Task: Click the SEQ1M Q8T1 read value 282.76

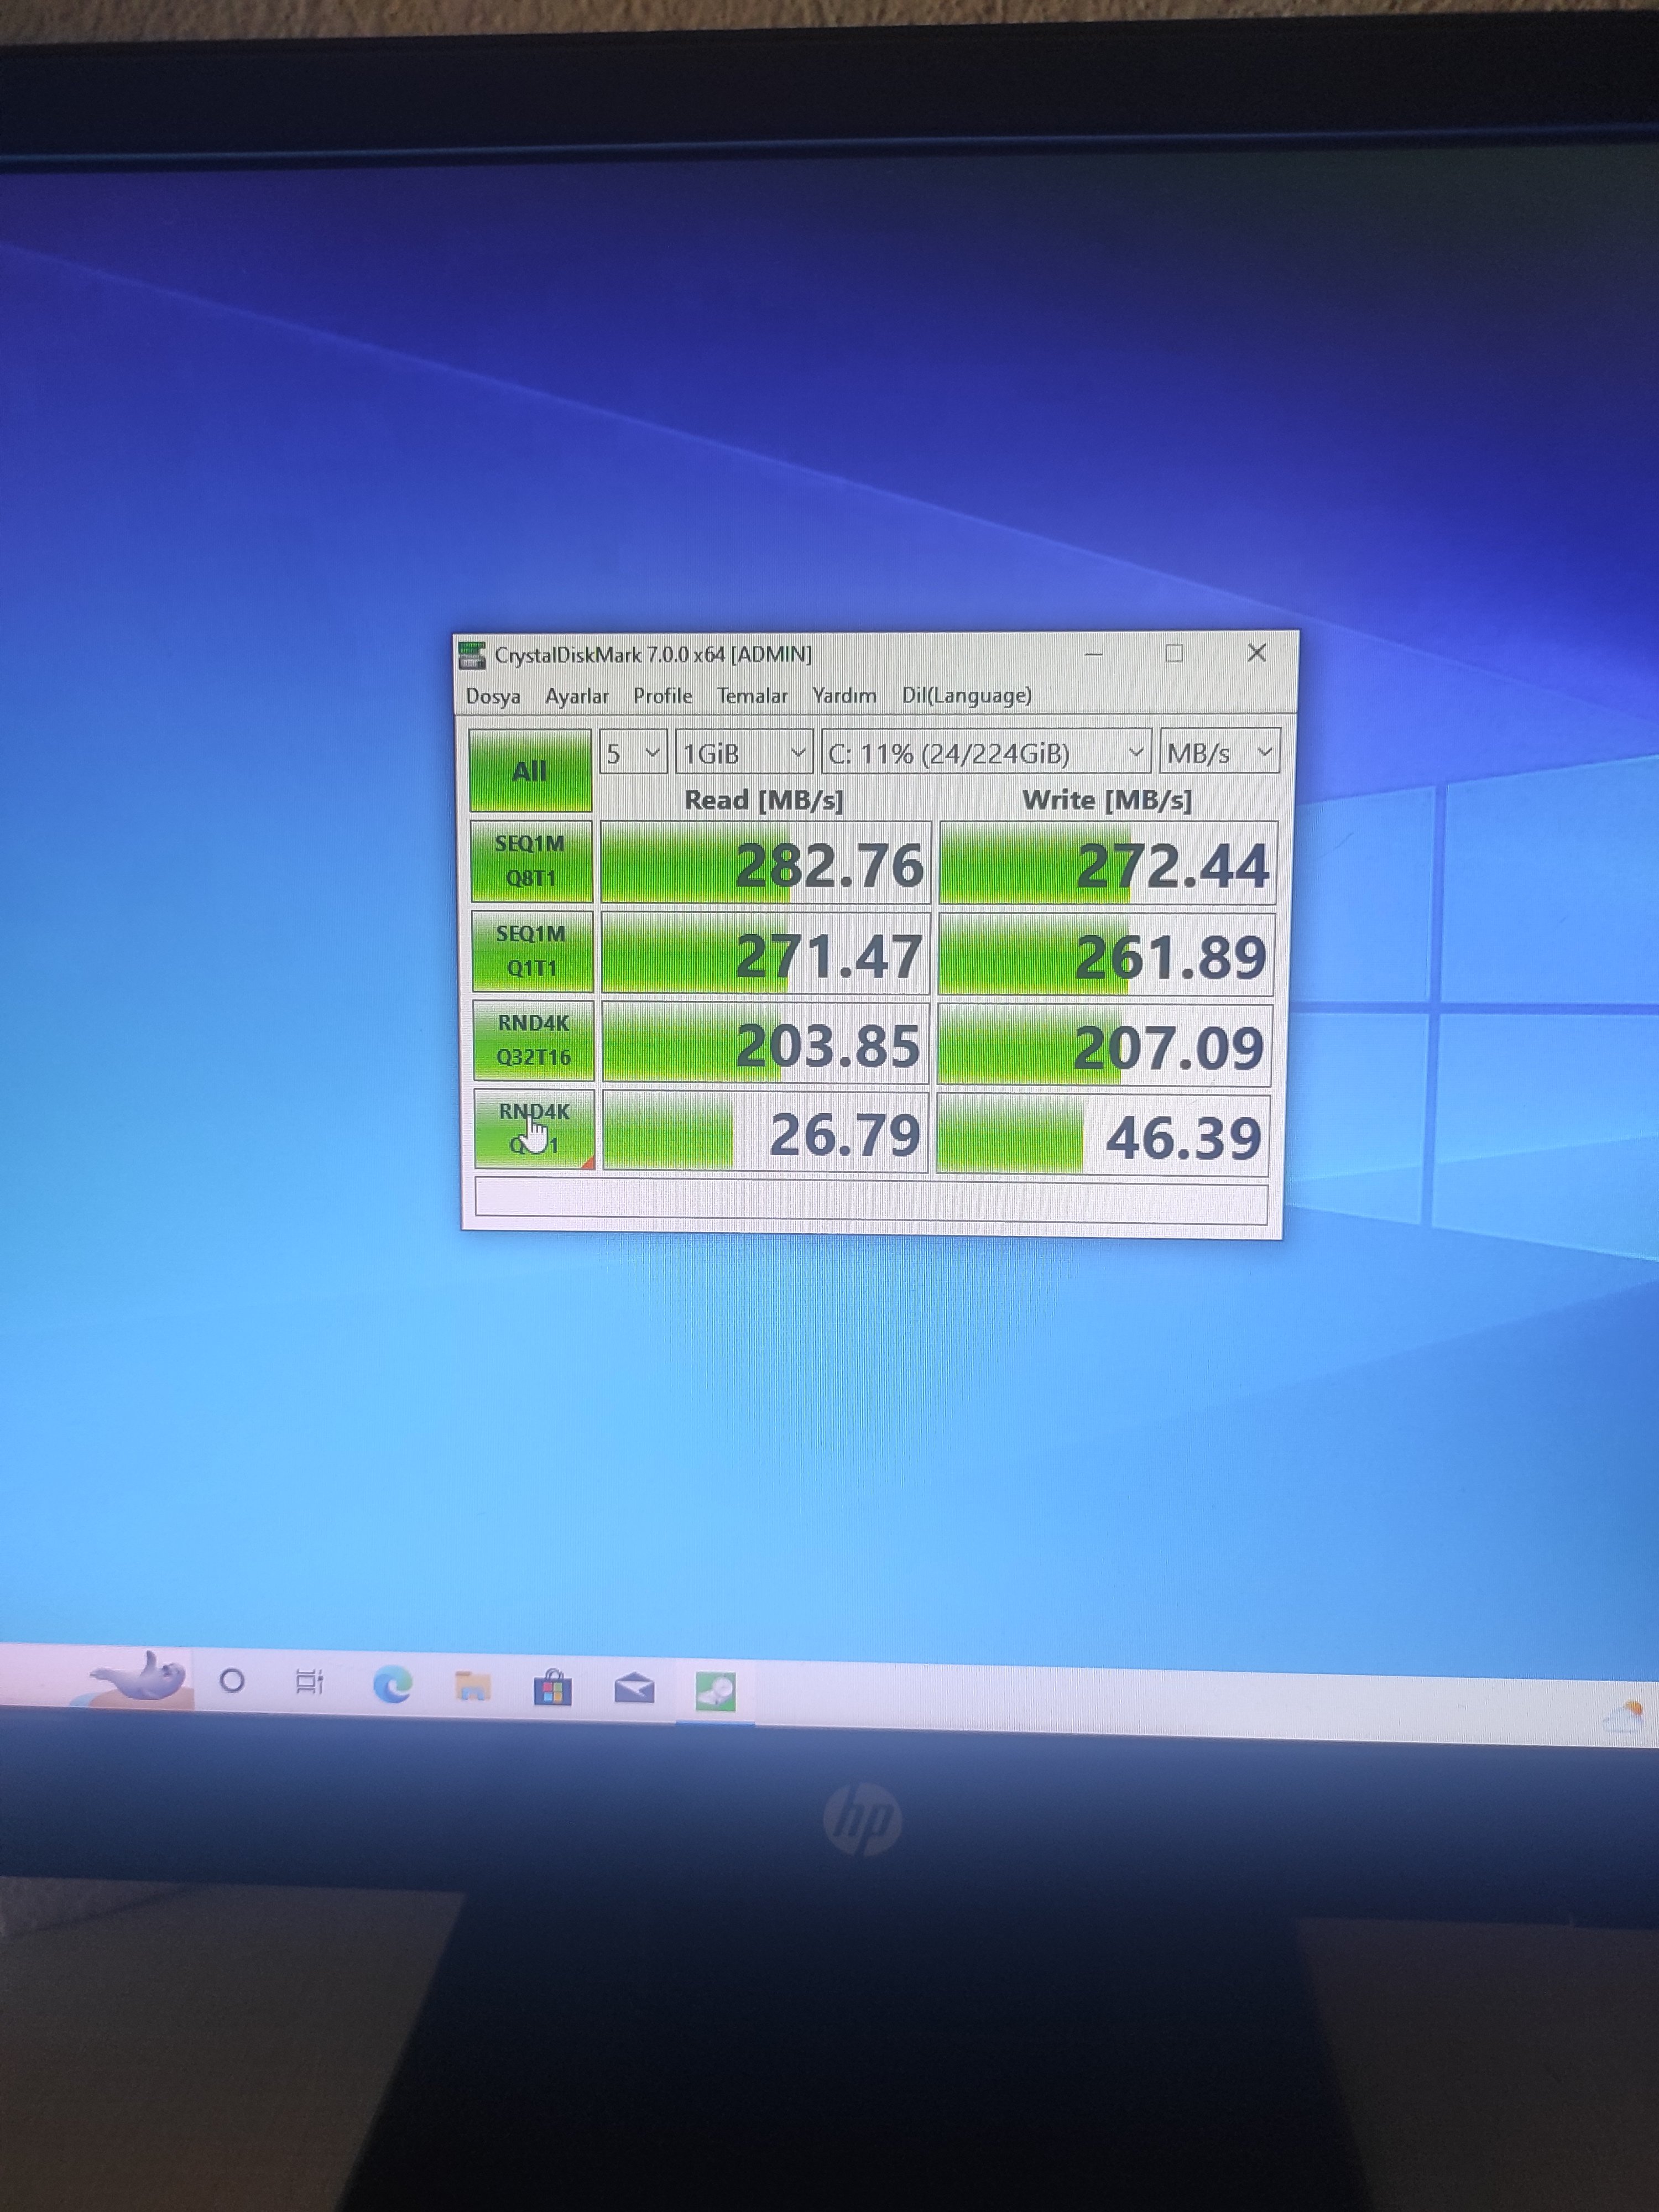Action: (x=766, y=863)
